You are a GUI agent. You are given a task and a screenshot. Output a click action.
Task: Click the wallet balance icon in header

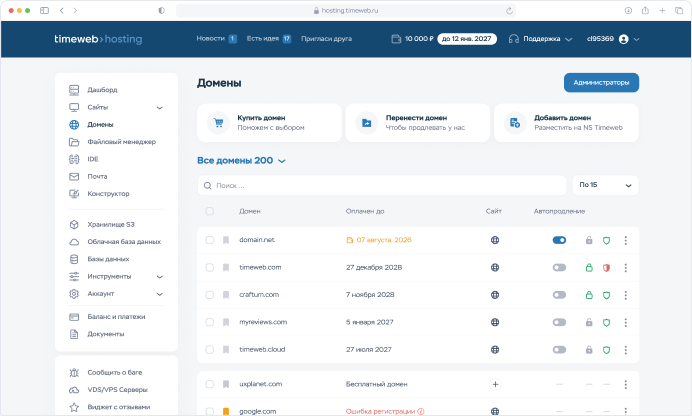coord(395,39)
